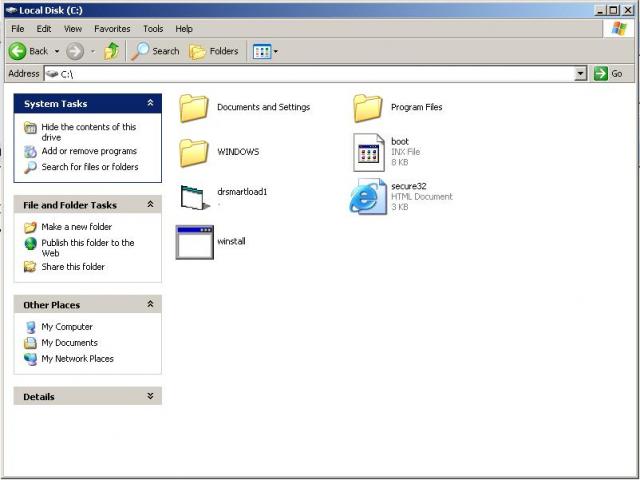This screenshot has width=640, height=480.
Task: Open the address bar dropdown list
Action: (x=580, y=74)
